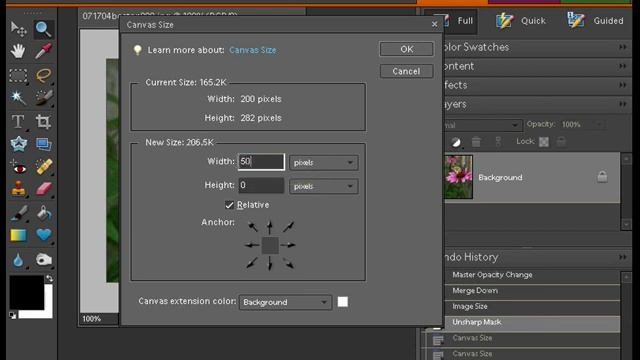Expand the Content panel arrows
The image size is (640, 360).
[x=622, y=66]
